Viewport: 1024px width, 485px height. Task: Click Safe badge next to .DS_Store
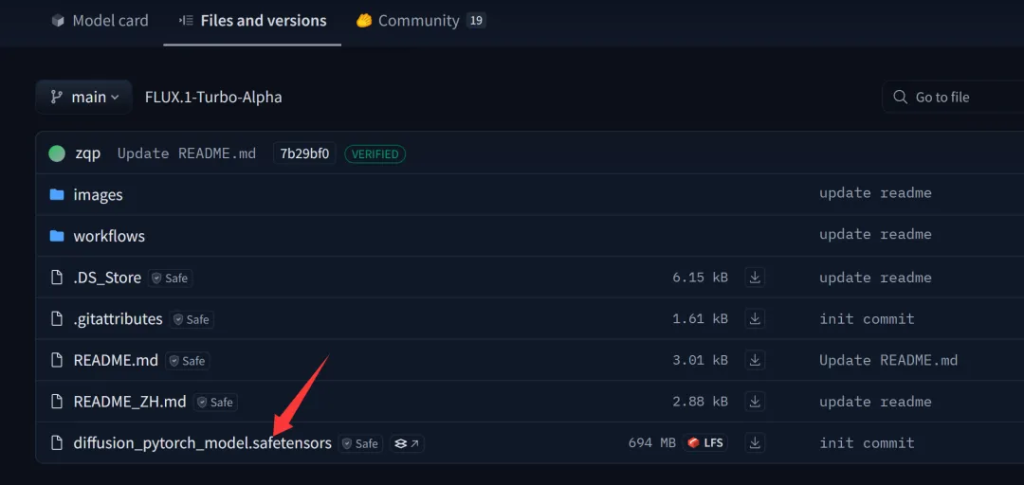(x=170, y=278)
